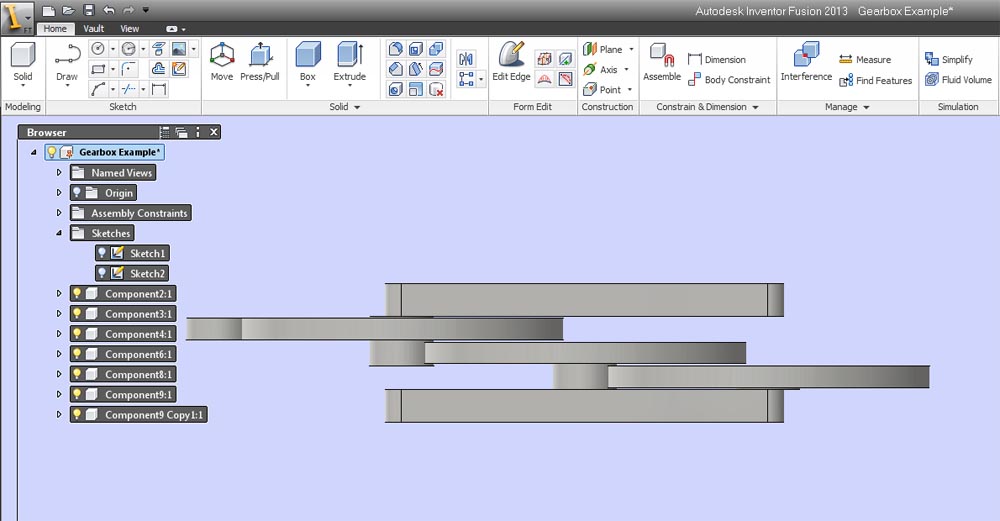Activate the Press/Pull tool
The width and height of the screenshot is (1000, 521).
tap(260, 61)
